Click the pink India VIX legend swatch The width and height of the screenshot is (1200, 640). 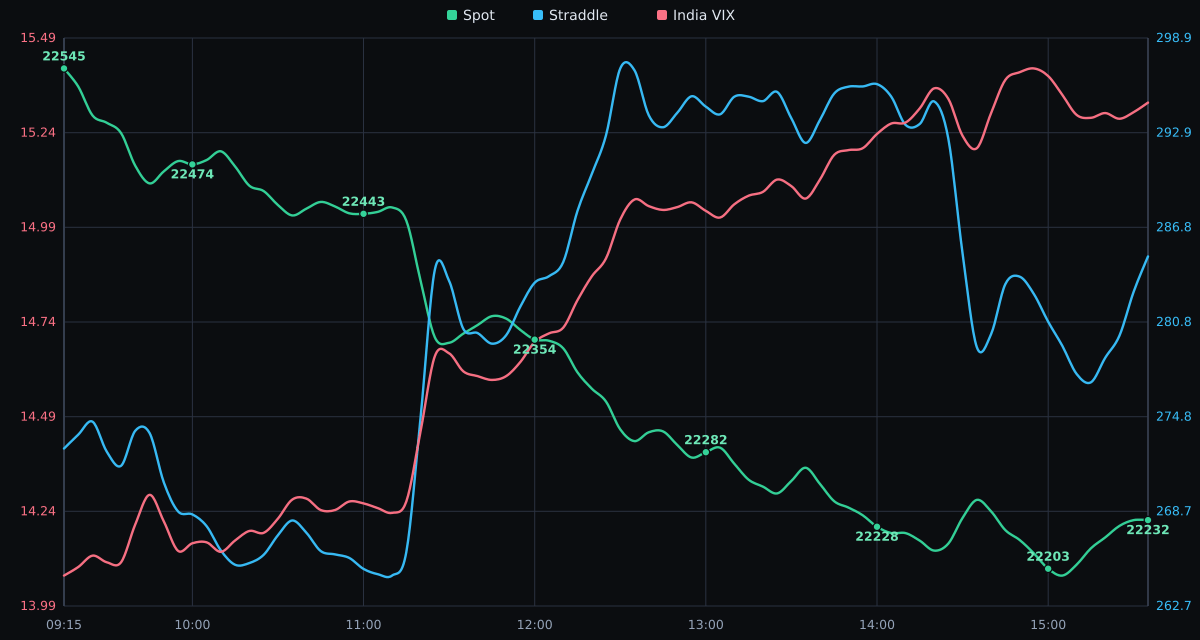click(662, 15)
